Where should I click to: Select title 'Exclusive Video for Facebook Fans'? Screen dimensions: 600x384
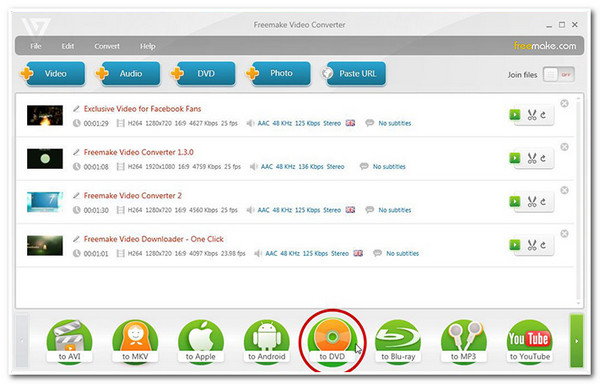(x=142, y=109)
